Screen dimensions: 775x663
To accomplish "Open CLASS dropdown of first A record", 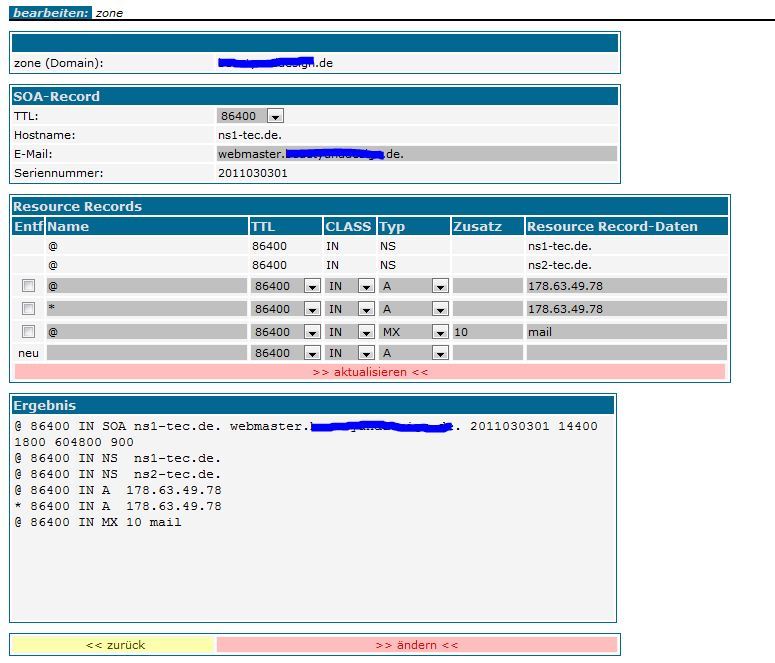I will 366,287.
